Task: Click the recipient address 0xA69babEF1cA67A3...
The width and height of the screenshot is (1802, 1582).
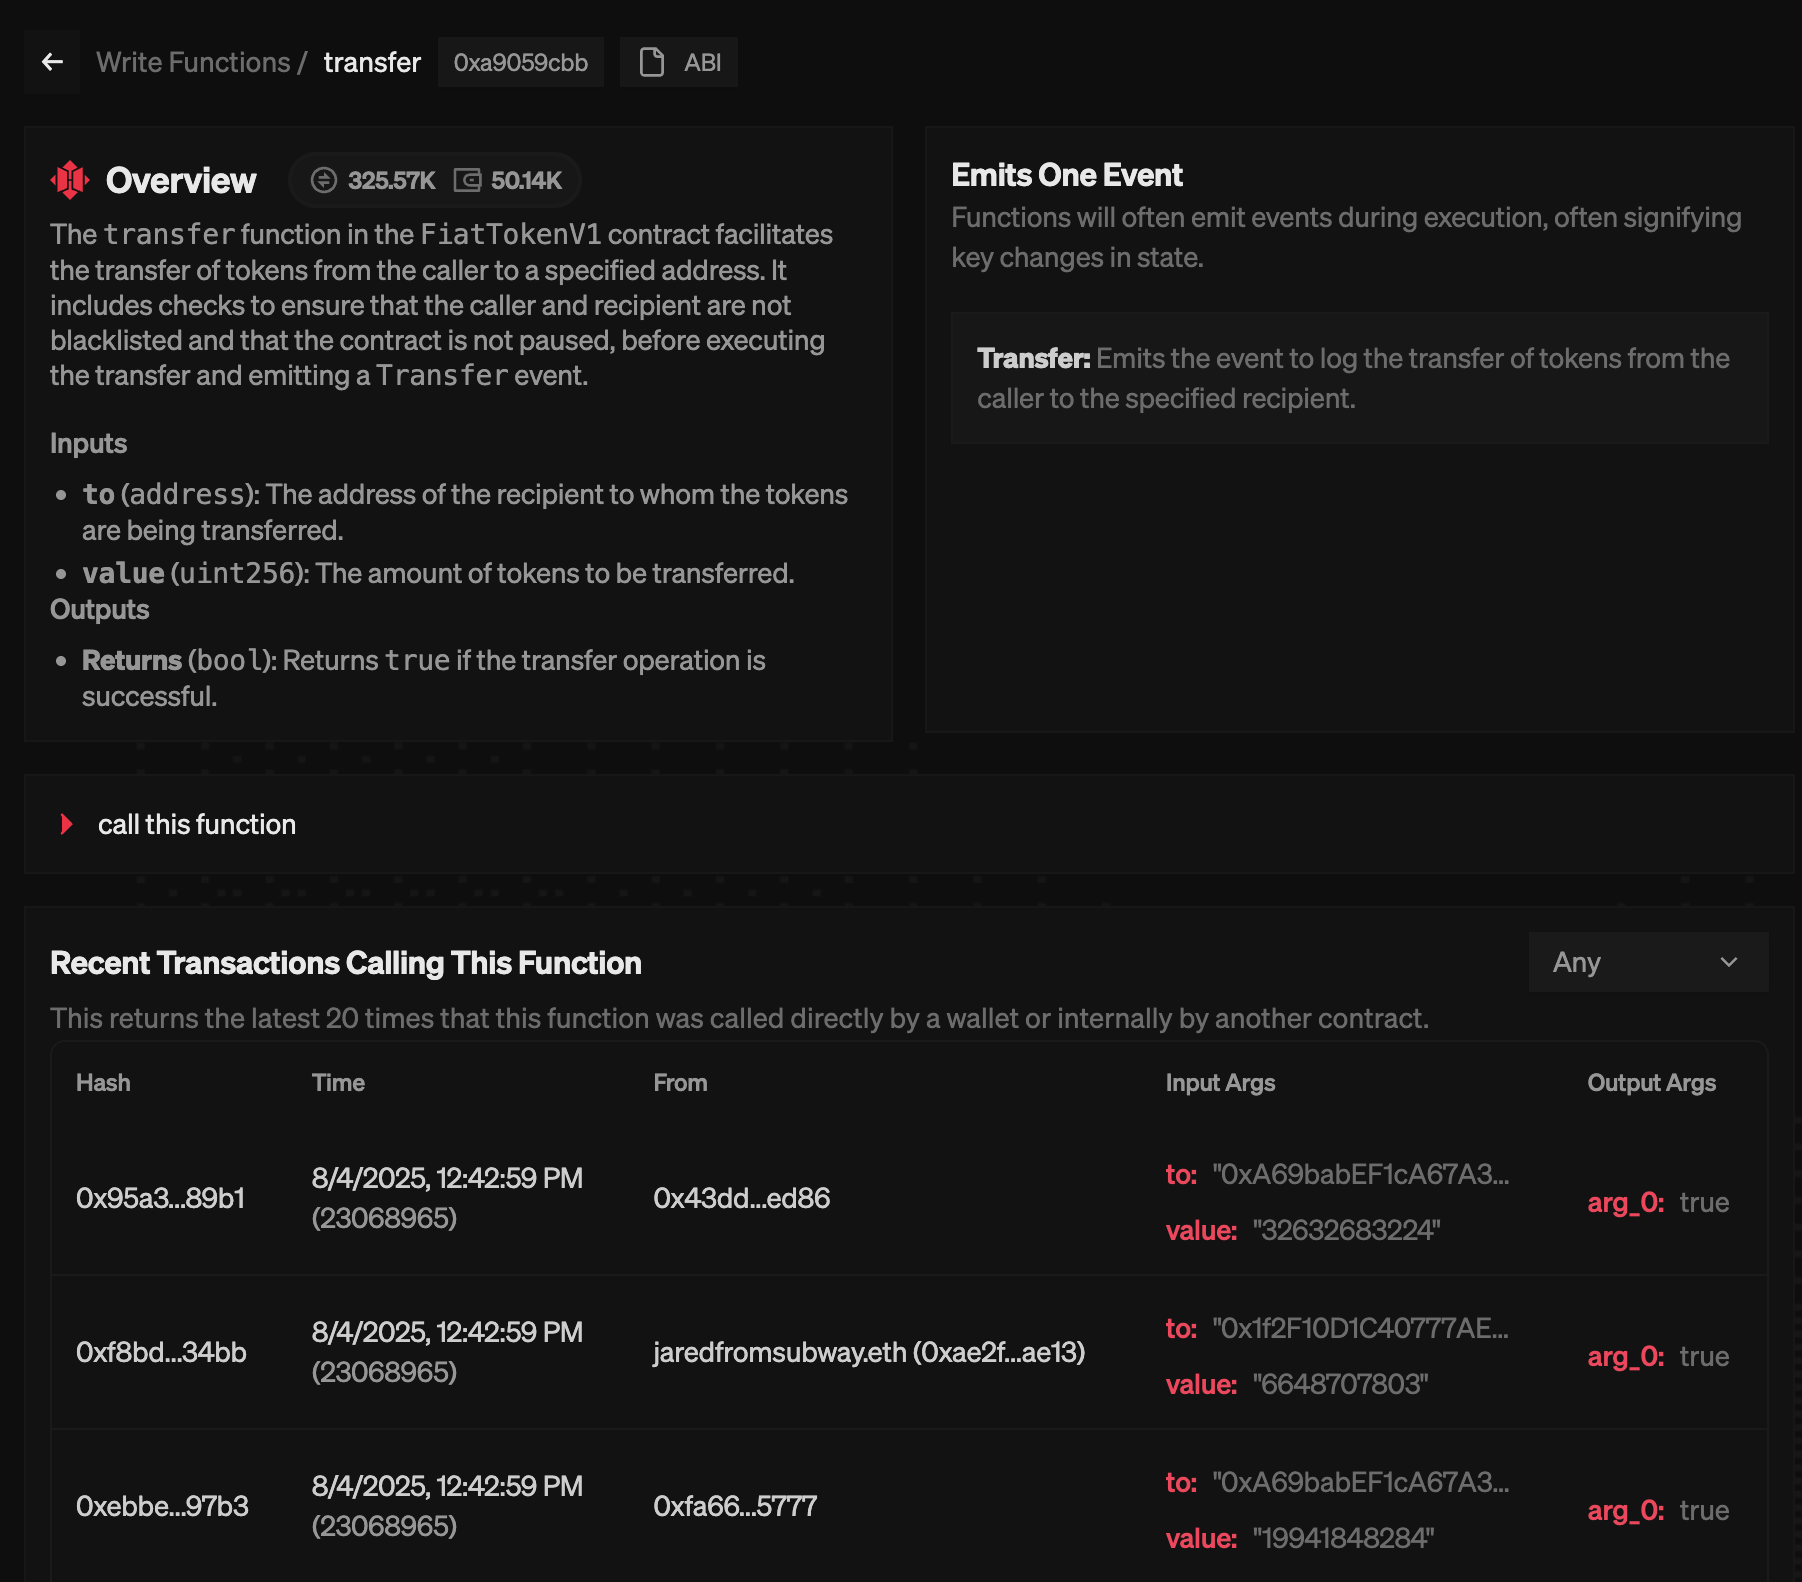Action: 1360,1176
